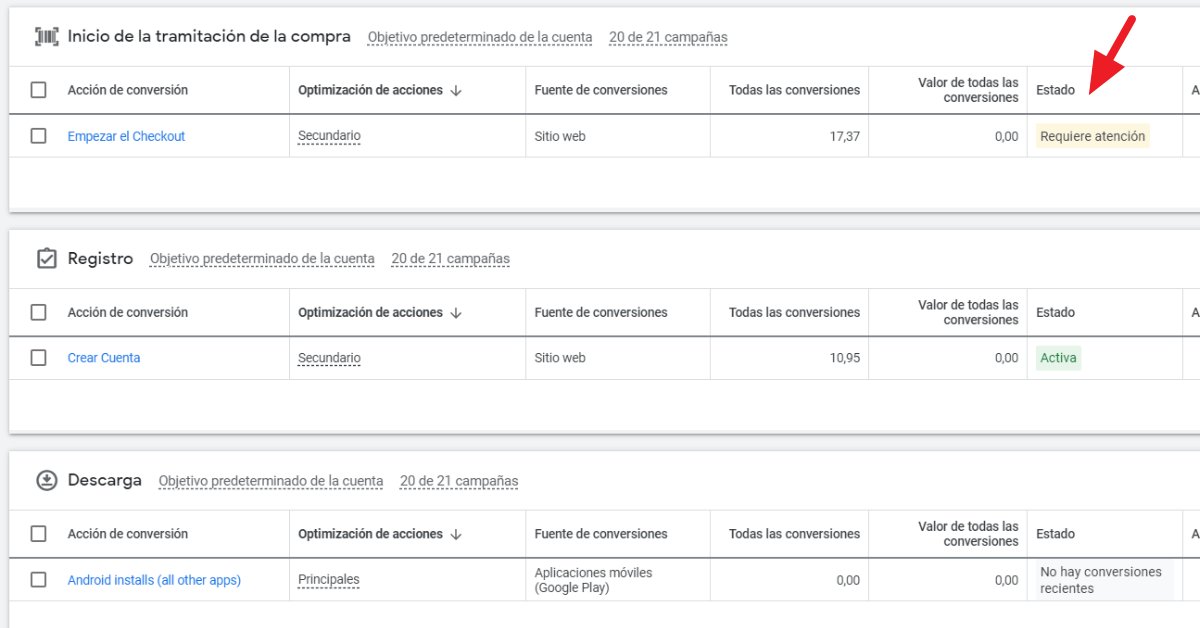Toggle the select-all checkbox in the Descarga table
The width and height of the screenshot is (1200, 628).
click(x=38, y=534)
